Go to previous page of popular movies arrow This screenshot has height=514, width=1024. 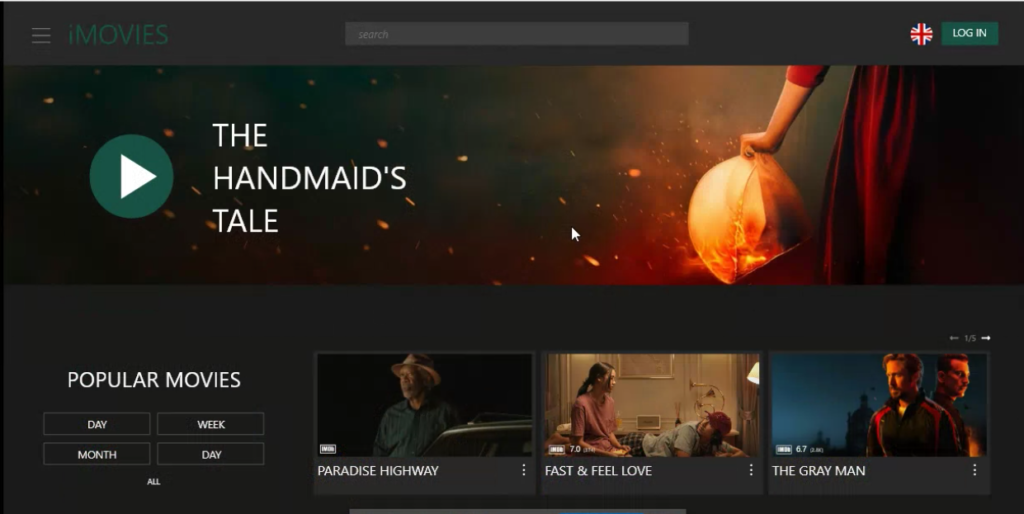coord(954,338)
